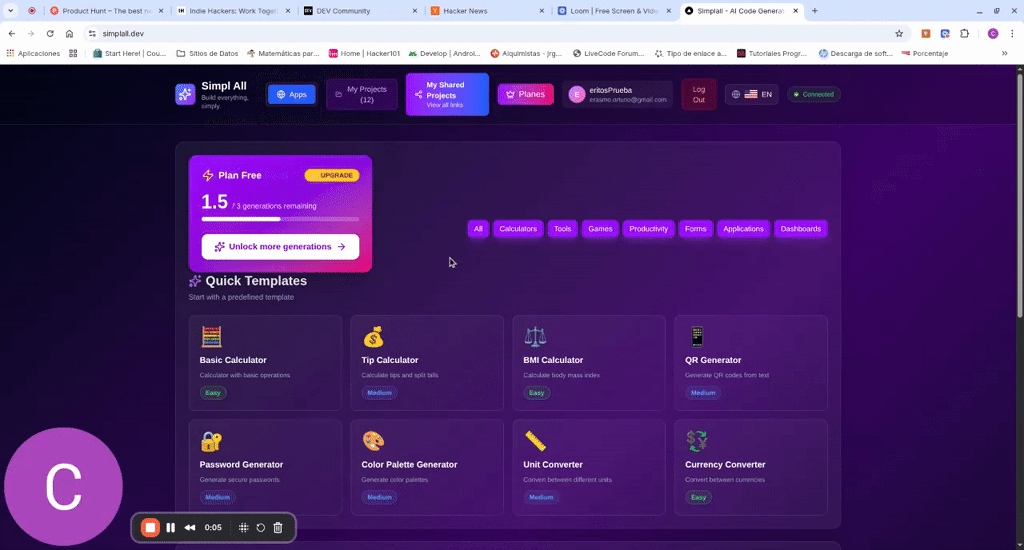Click the Quick Templates heading
The image size is (1024, 550).
[256, 281]
